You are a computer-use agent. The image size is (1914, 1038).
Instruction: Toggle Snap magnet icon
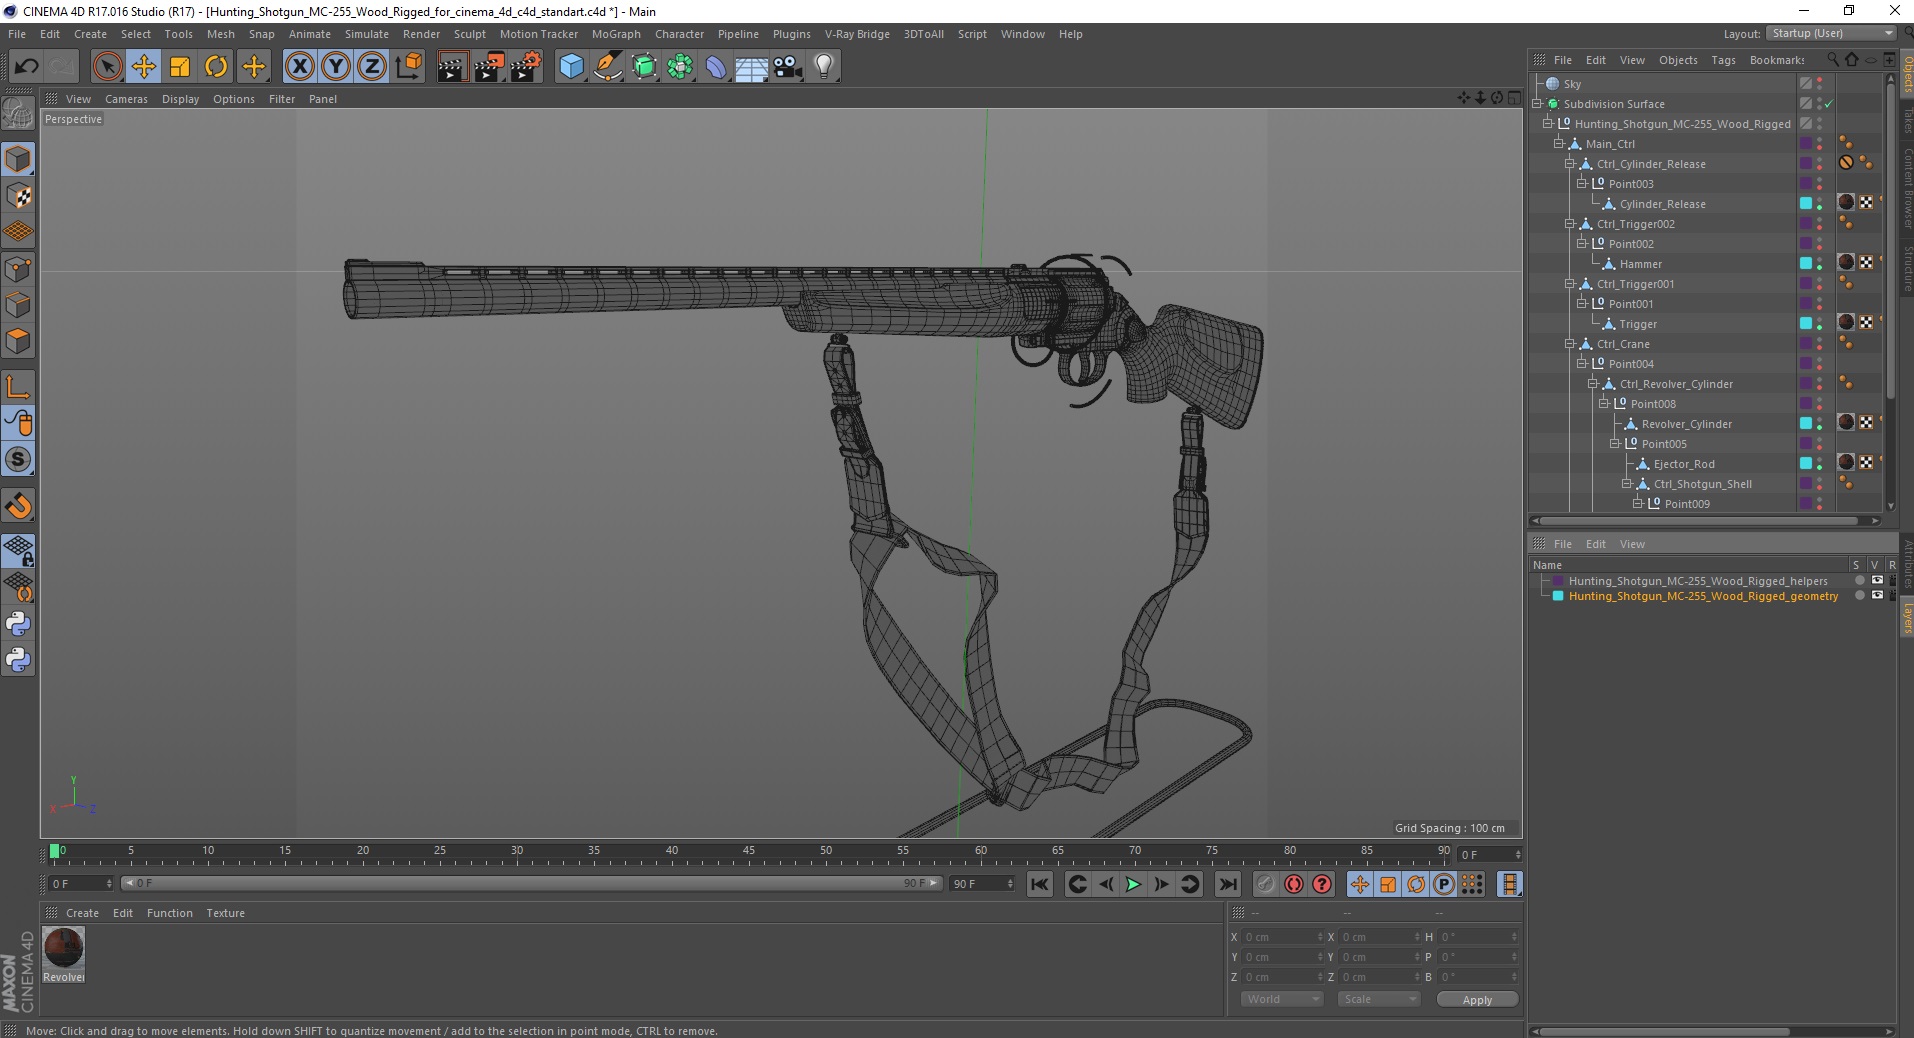[x=18, y=506]
